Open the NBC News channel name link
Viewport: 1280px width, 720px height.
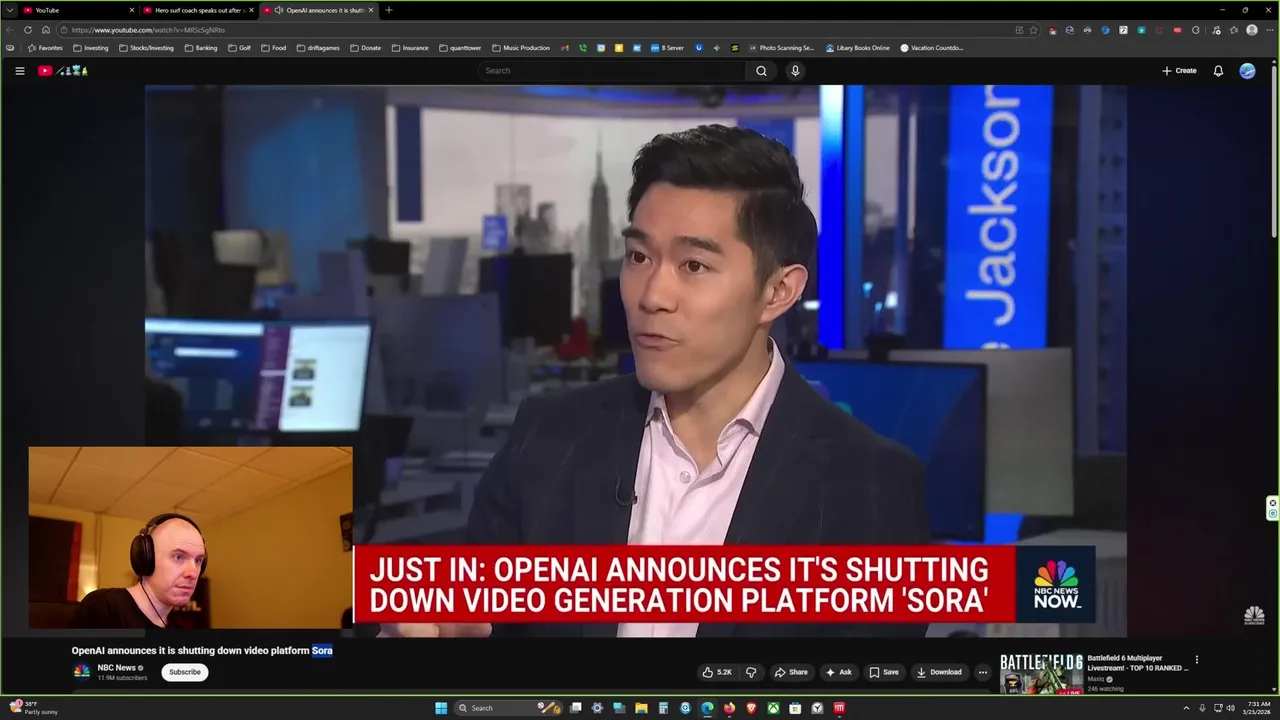(116, 668)
